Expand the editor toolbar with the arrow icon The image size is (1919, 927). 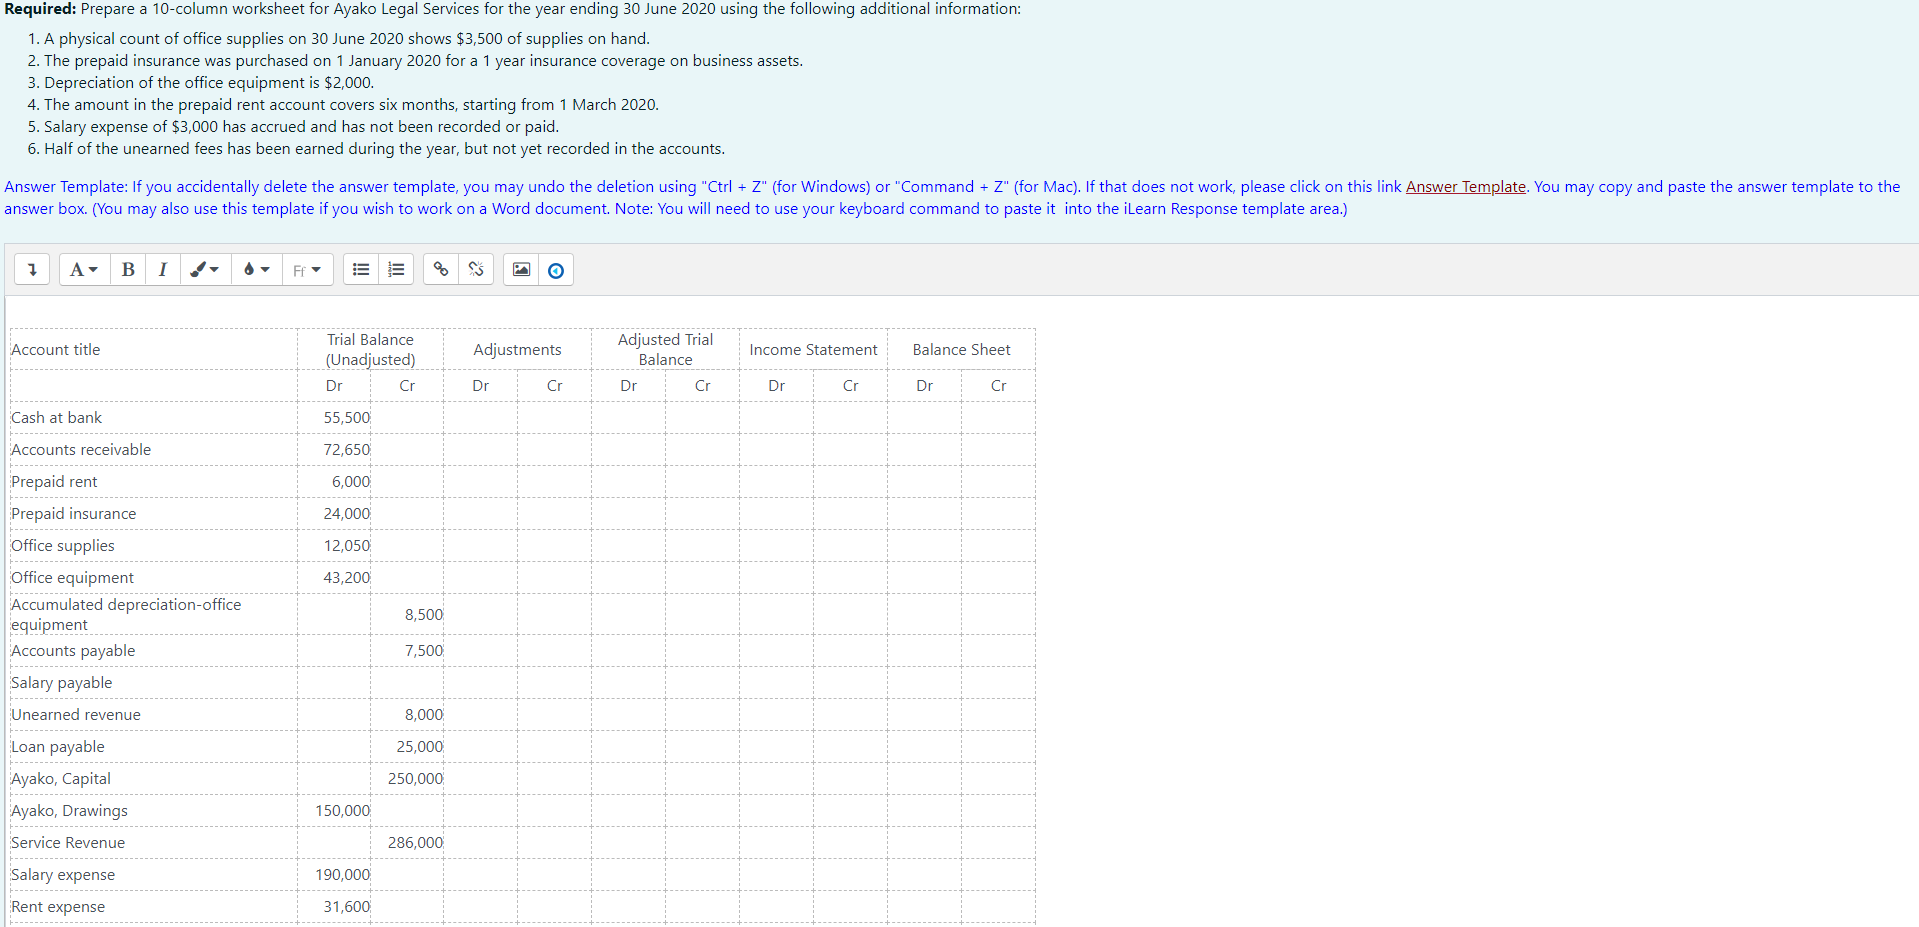[31, 269]
